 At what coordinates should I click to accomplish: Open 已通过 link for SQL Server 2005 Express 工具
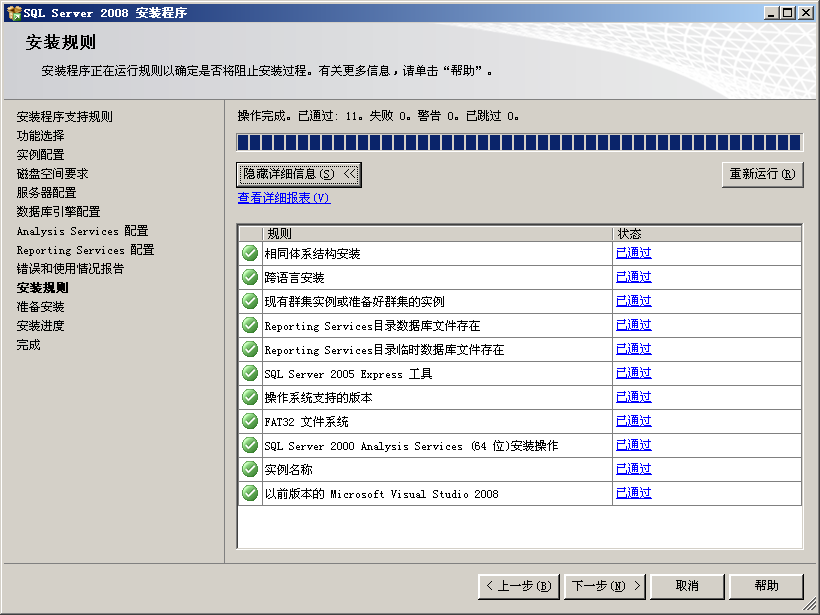coord(634,373)
